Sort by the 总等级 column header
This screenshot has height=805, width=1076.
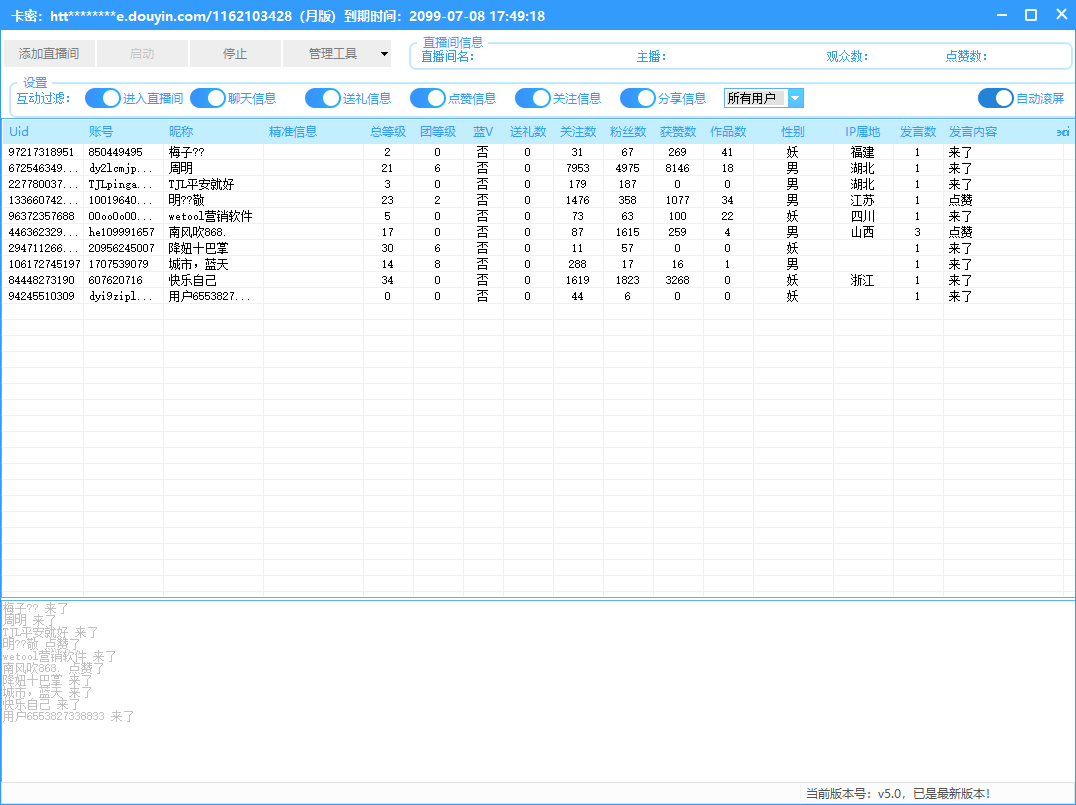[387, 132]
